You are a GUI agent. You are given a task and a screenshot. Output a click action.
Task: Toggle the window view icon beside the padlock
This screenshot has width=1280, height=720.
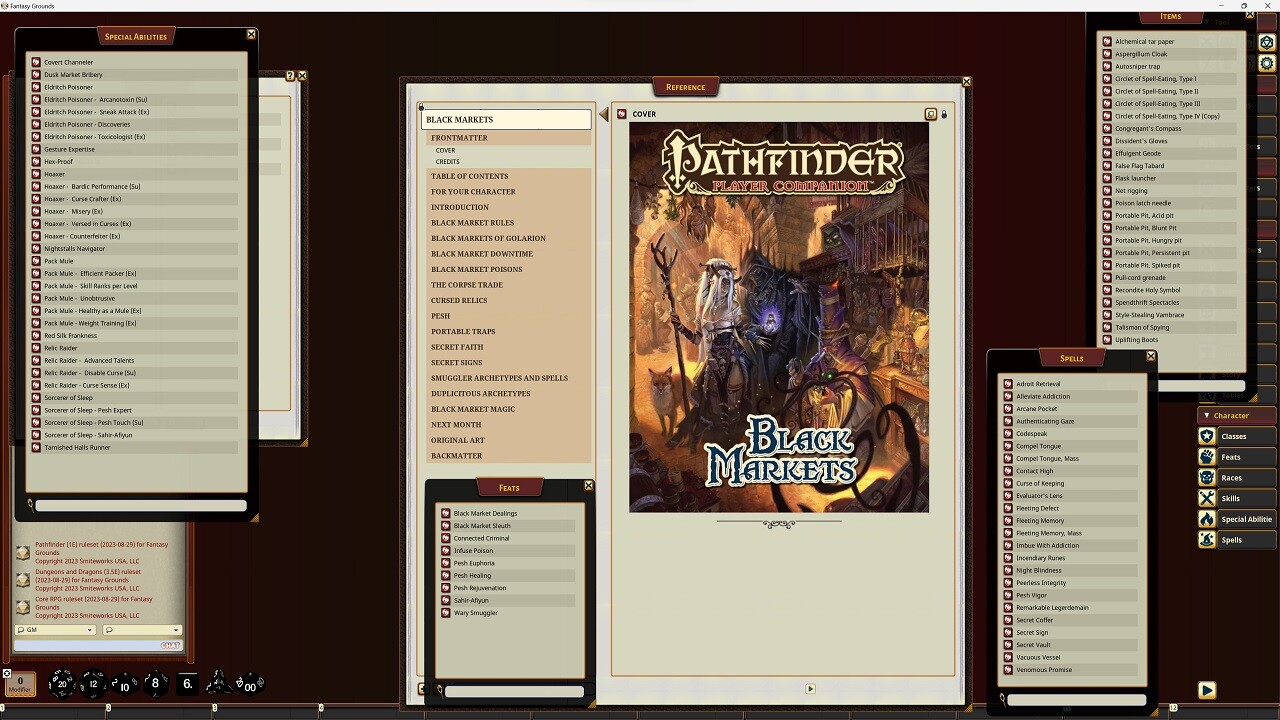click(x=930, y=114)
